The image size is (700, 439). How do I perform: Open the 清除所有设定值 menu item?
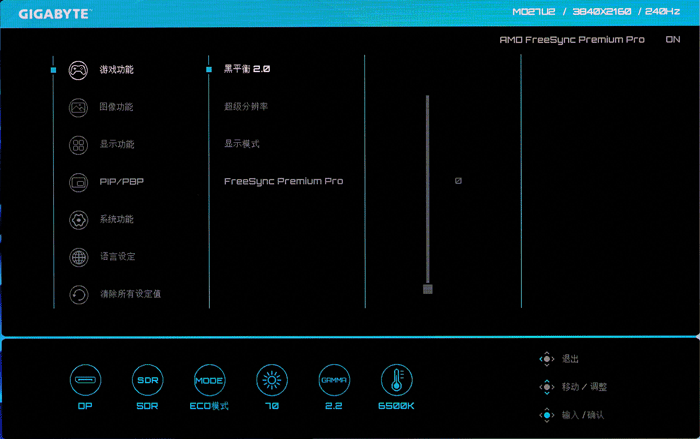click(130, 294)
